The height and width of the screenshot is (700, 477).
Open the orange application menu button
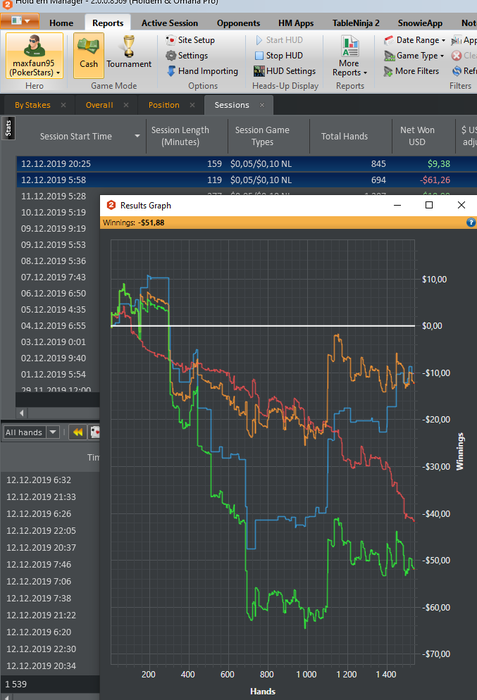pos(20,21)
